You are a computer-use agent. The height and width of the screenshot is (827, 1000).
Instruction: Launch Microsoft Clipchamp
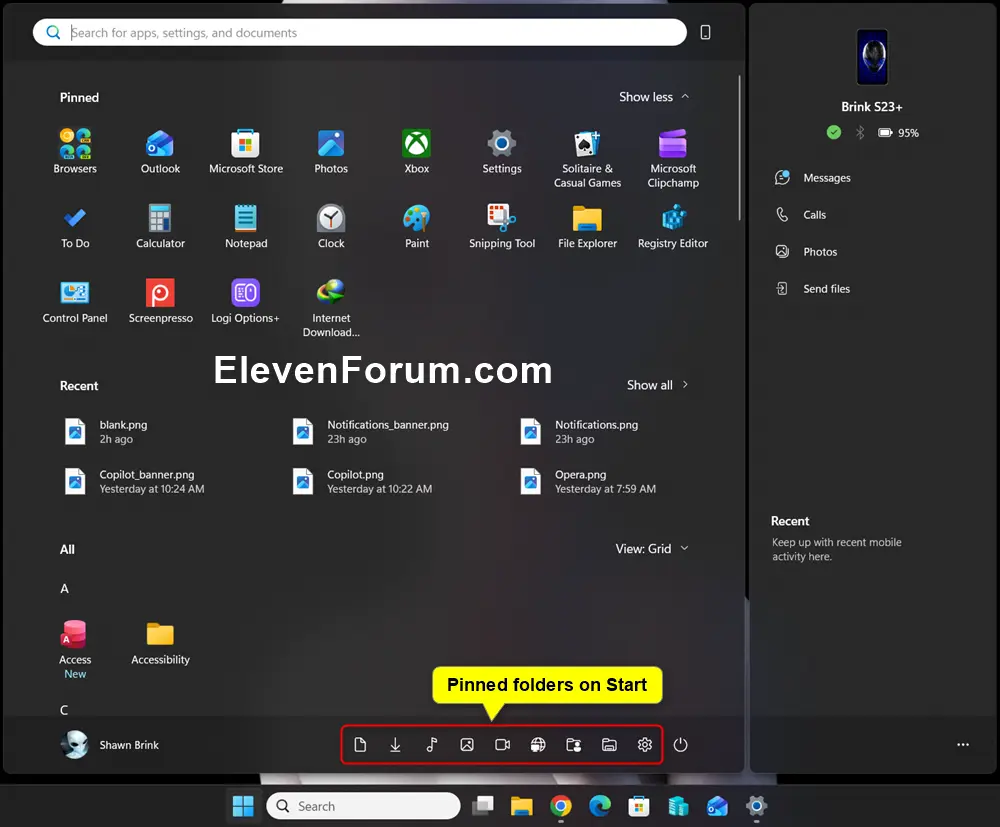(x=673, y=158)
